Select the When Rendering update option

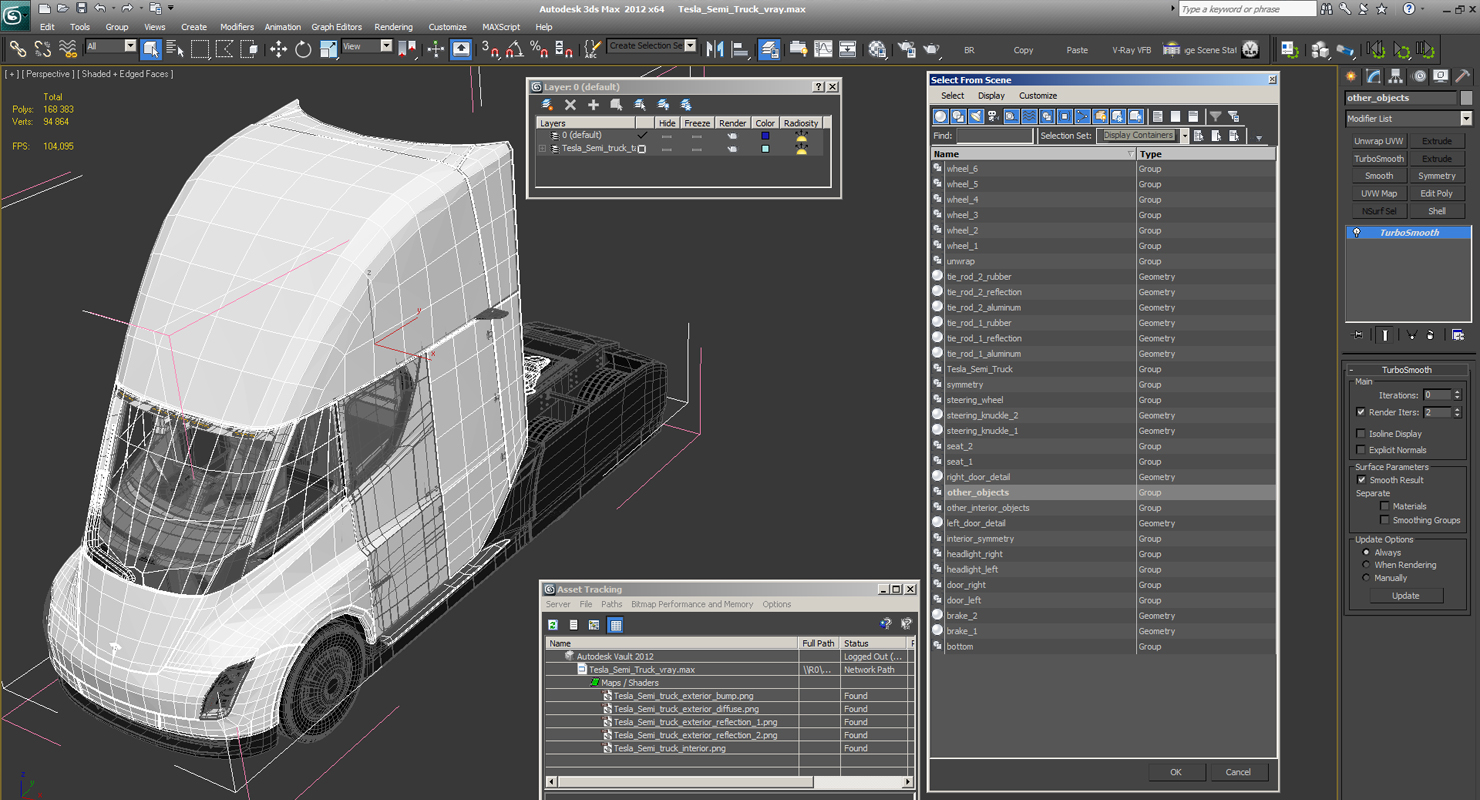tap(1366, 565)
